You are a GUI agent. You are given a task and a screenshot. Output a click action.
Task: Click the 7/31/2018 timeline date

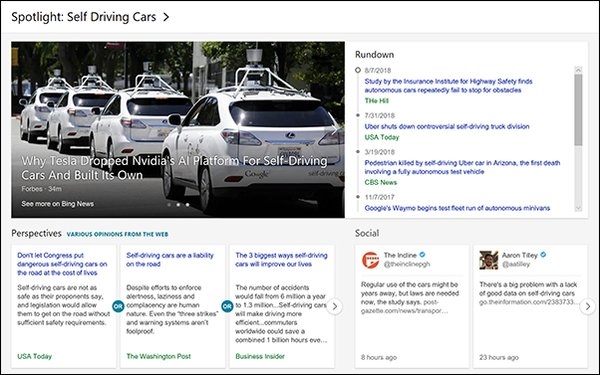tap(379, 116)
